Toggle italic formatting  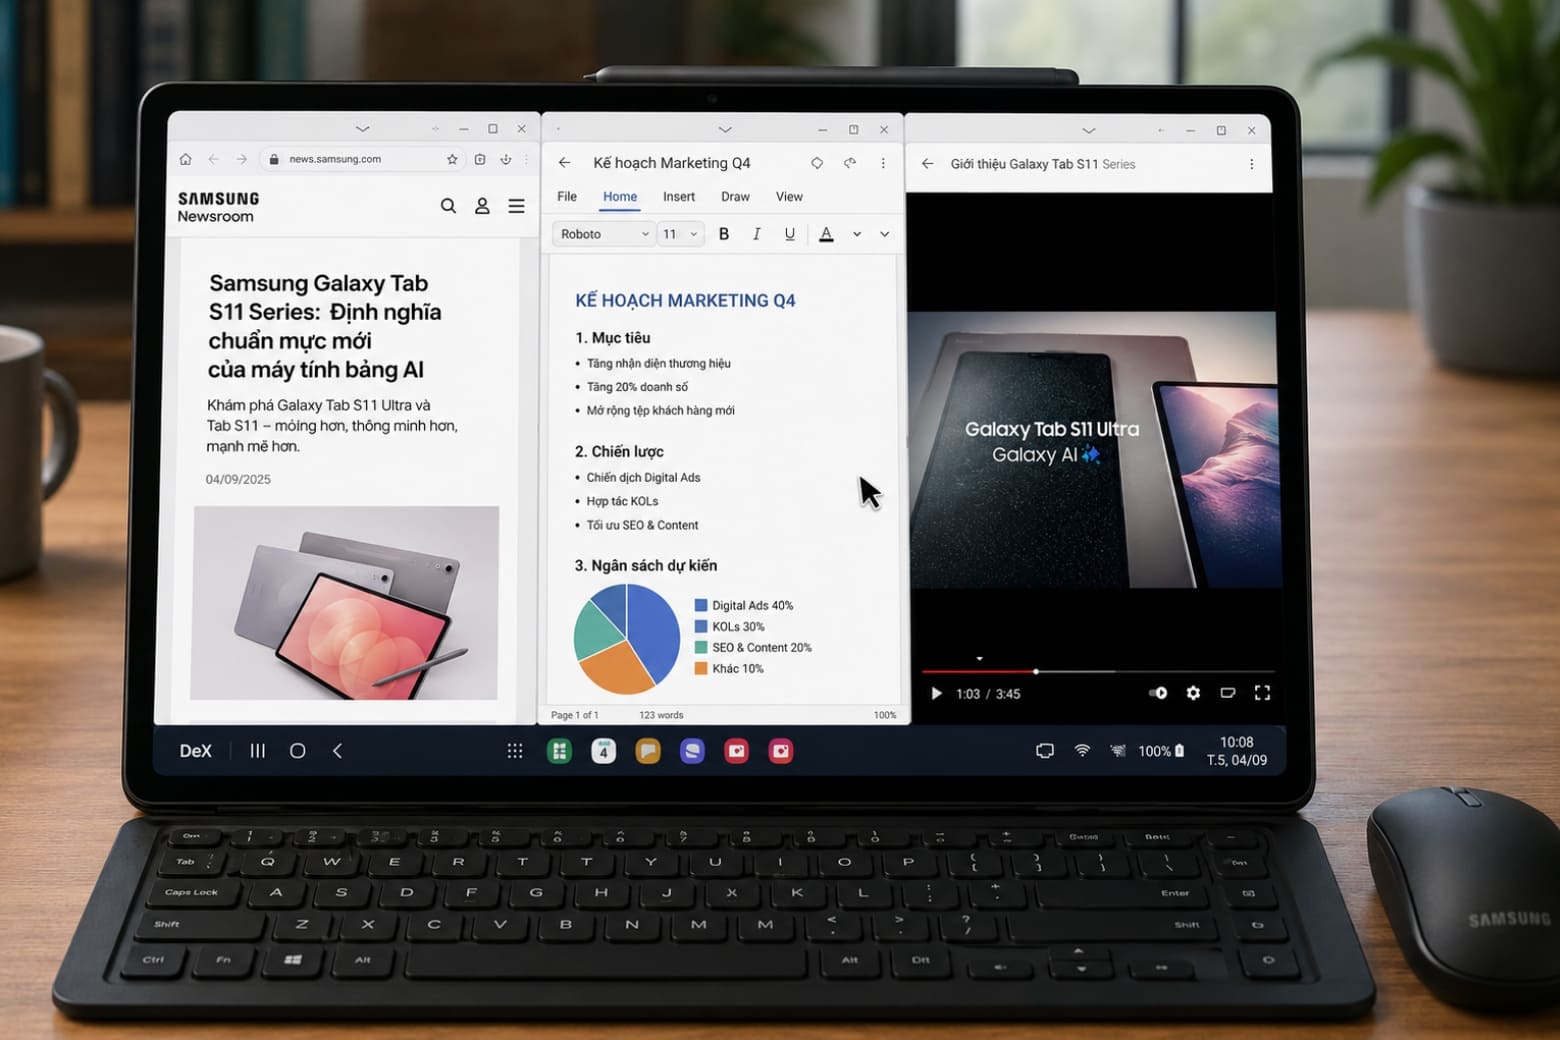click(x=757, y=234)
